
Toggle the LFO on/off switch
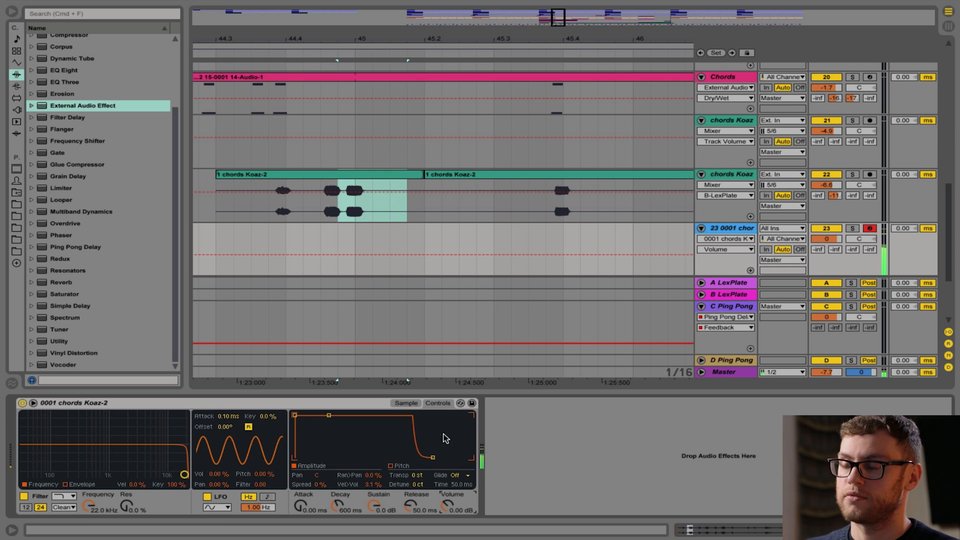tap(207, 497)
